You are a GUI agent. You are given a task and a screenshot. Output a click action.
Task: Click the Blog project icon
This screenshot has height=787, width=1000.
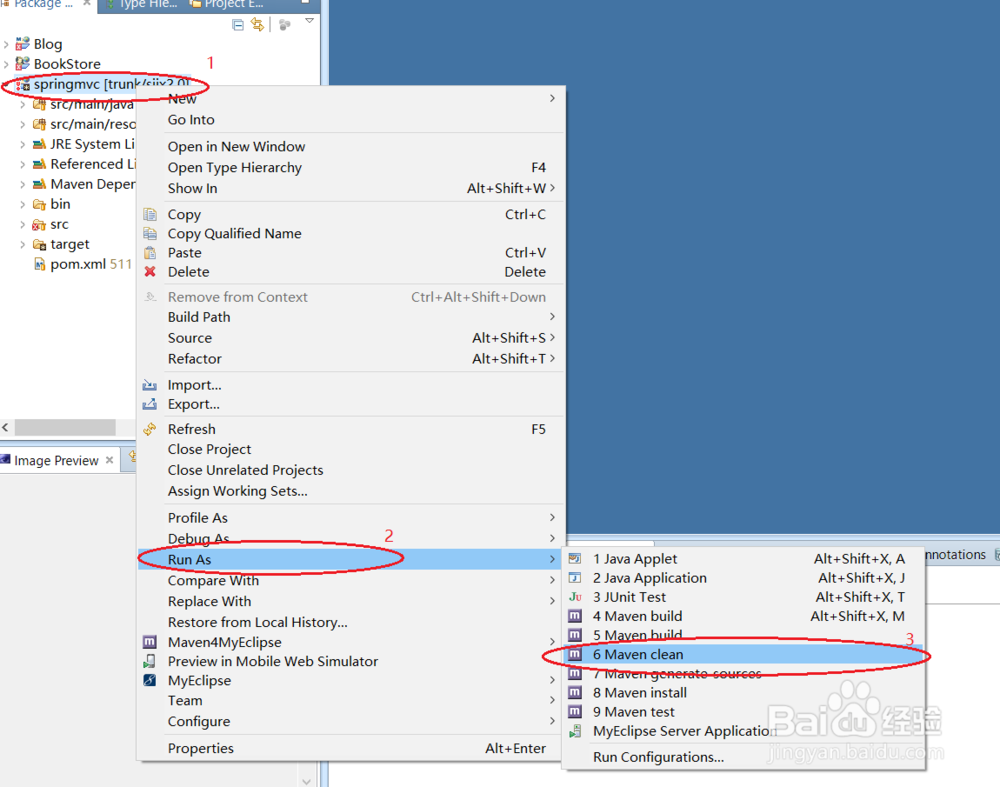[x=22, y=43]
